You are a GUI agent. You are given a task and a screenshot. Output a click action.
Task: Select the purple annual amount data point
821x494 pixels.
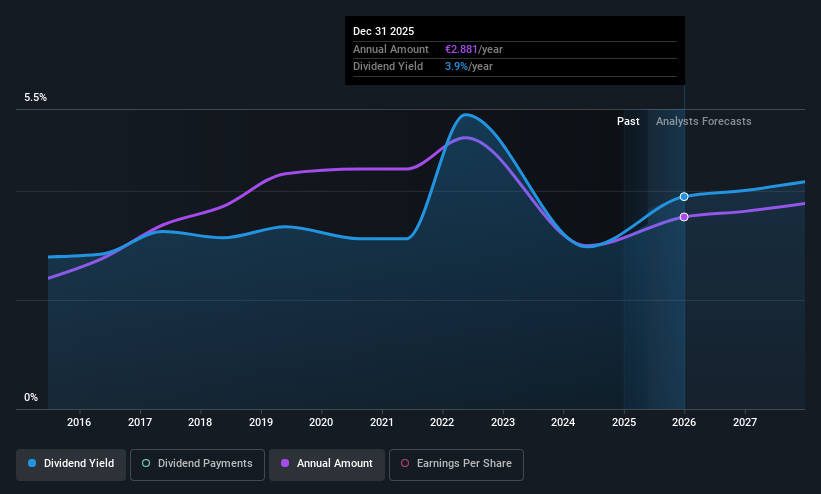point(684,217)
